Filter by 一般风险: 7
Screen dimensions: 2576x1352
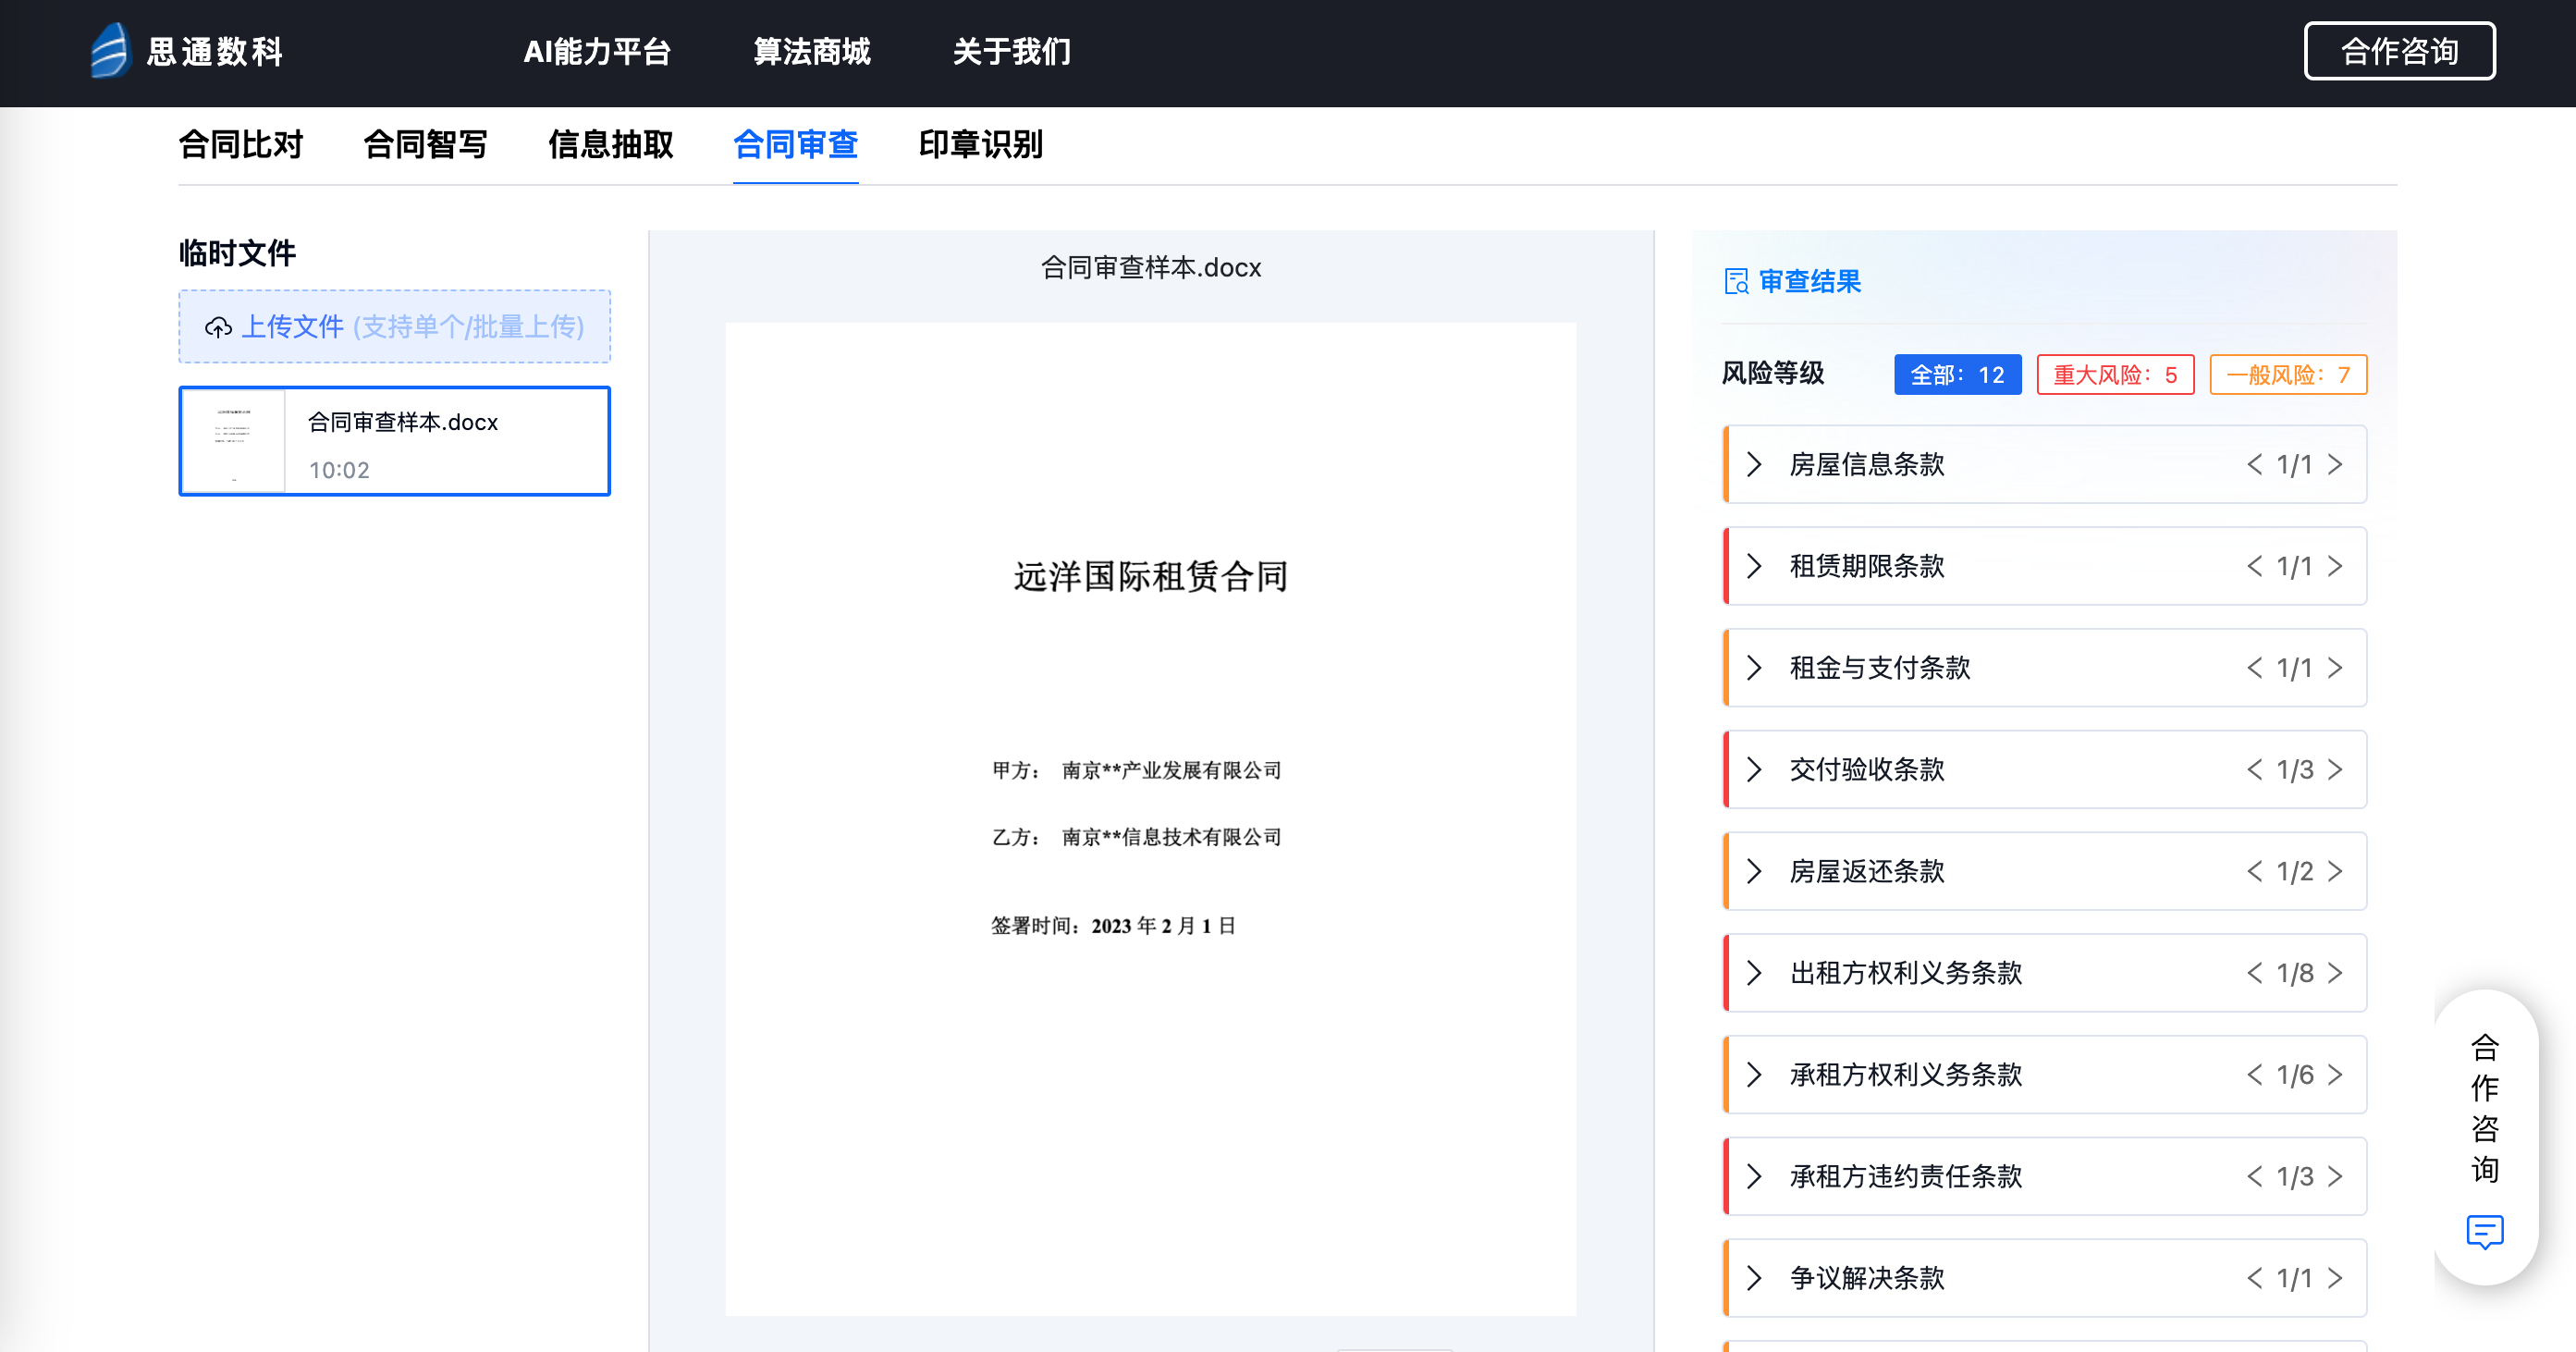[2287, 375]
